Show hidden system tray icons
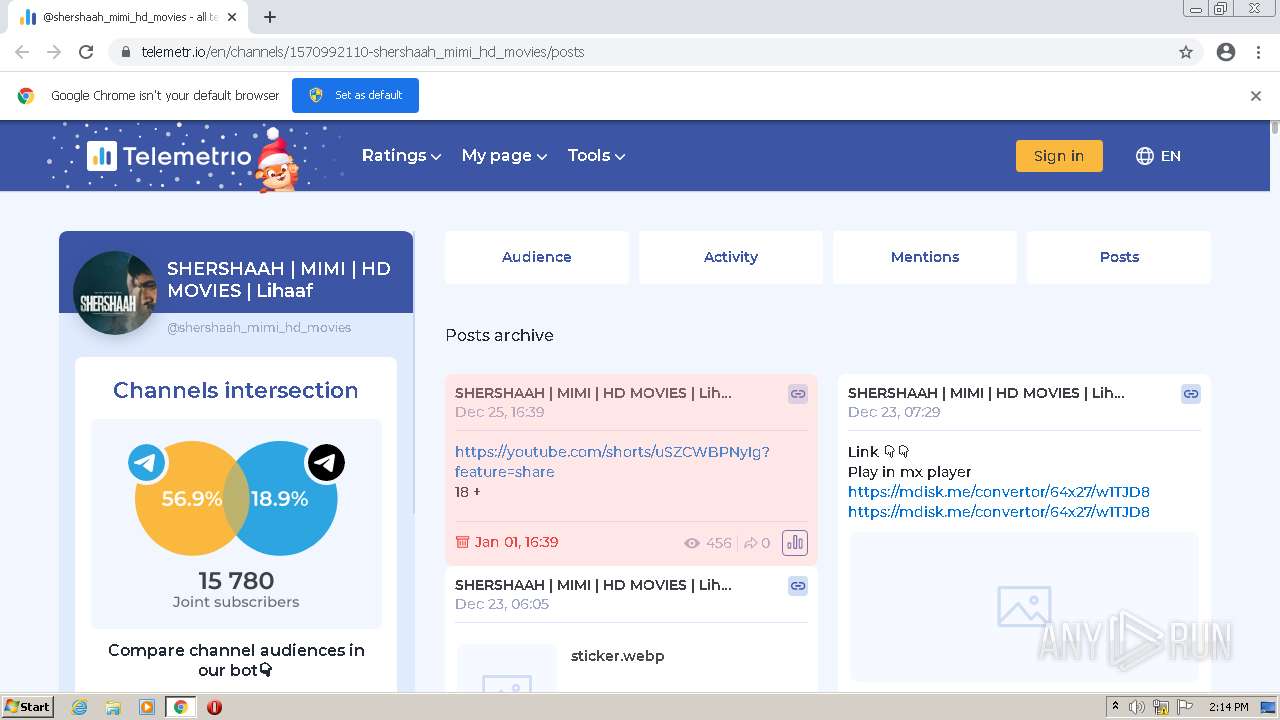The image size is (1280, 720). click(x=1115, y=707)
